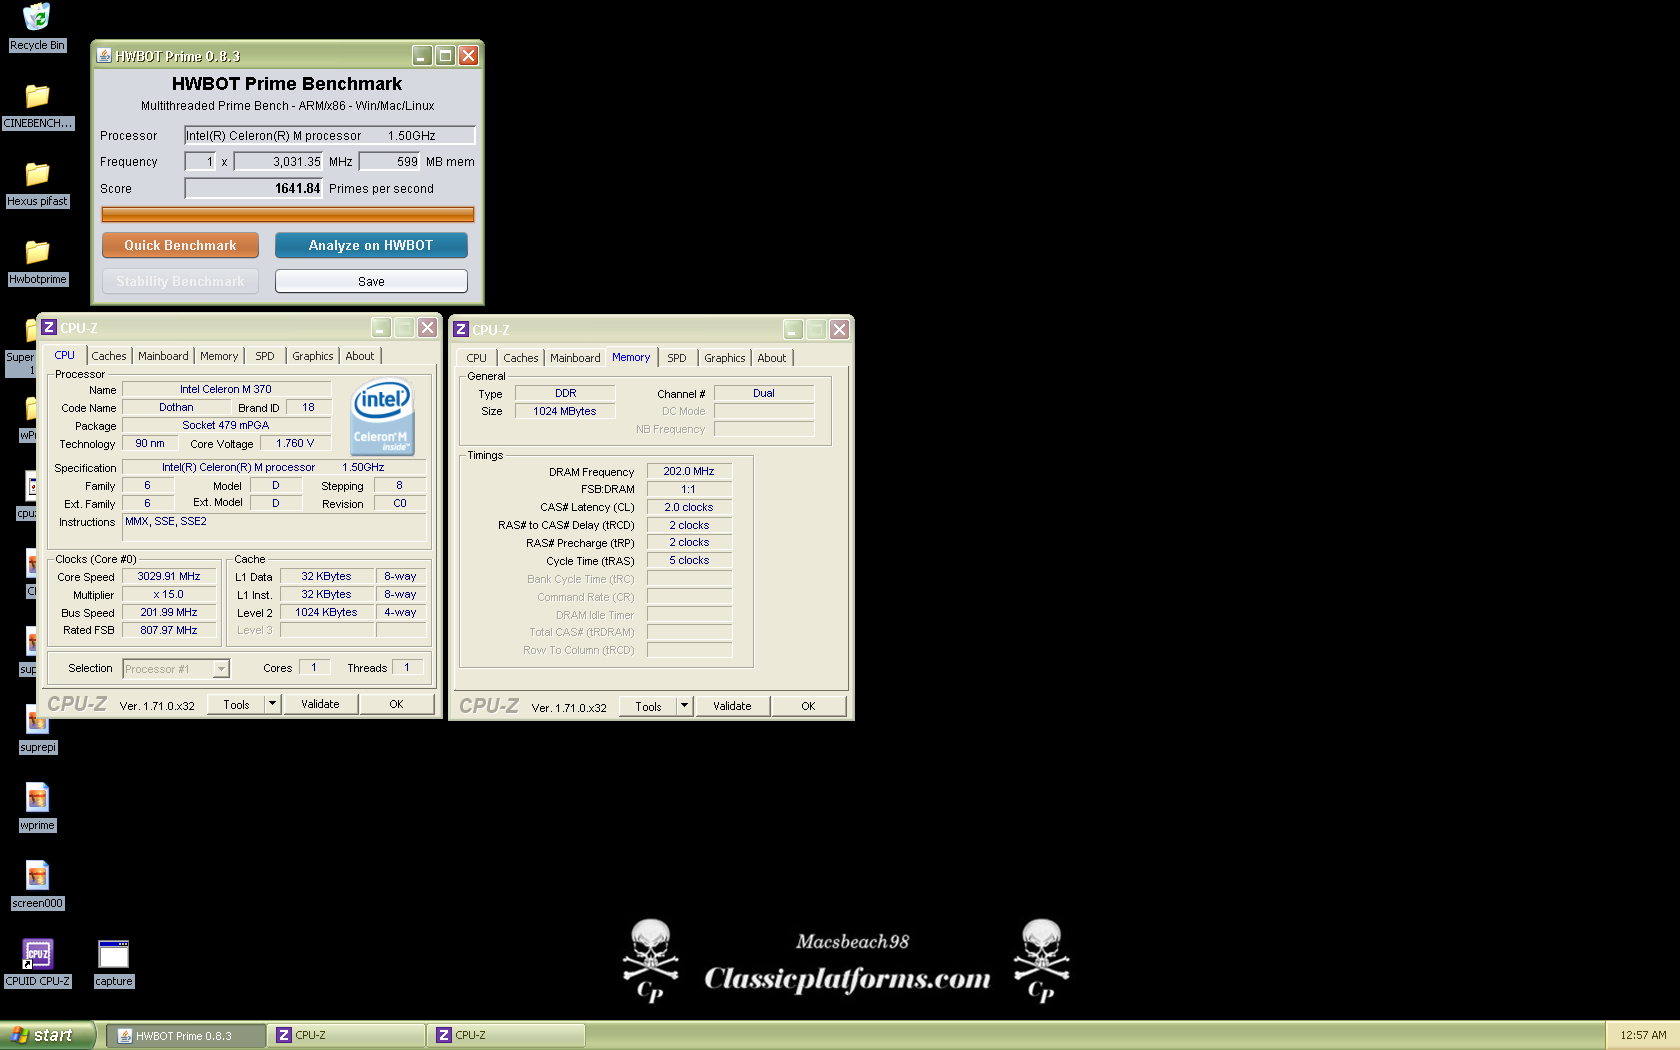Viewport: 1680px width, 1050px height.
Task: Expand Tools dropdown arrow in right CPU-Z
Action: pos(684,706)
